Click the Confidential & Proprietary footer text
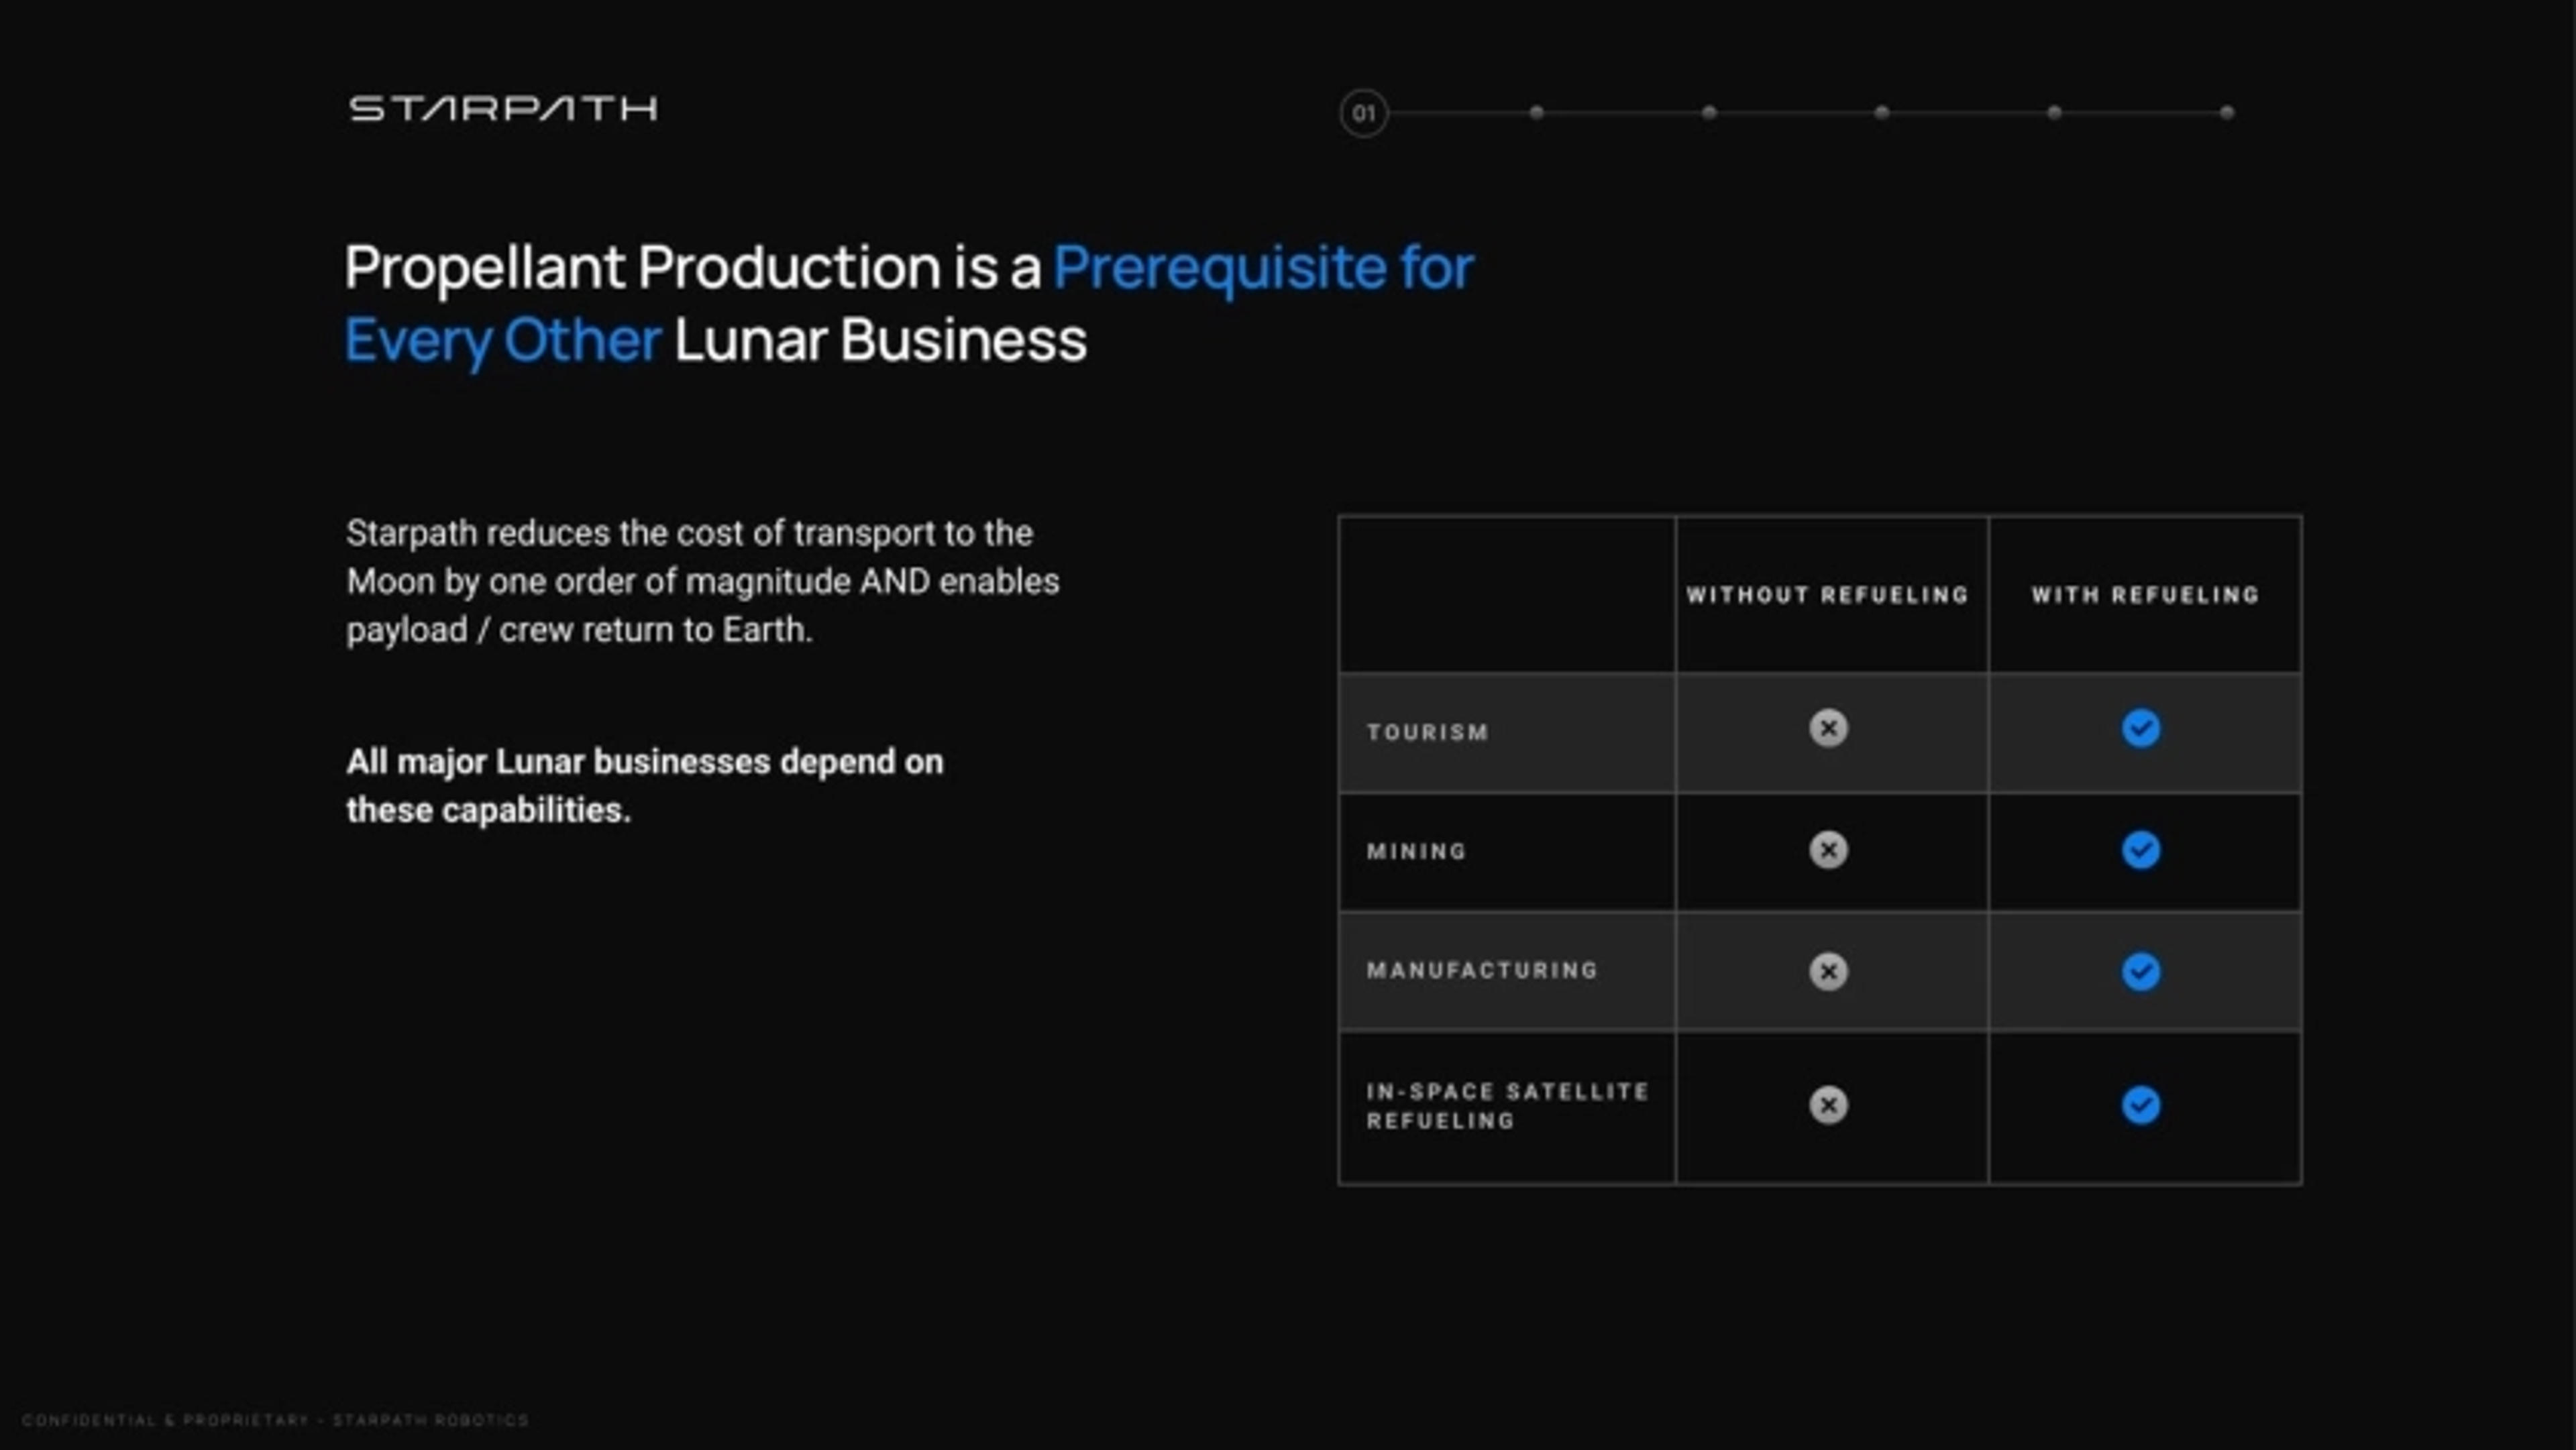 pos(275,1420)
